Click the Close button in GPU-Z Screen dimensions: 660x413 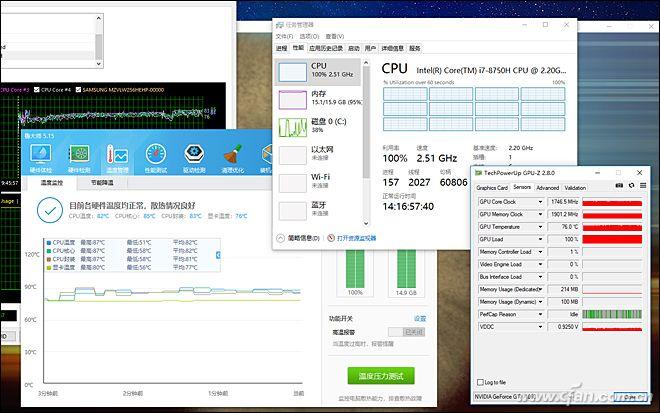tap(630, 397)
